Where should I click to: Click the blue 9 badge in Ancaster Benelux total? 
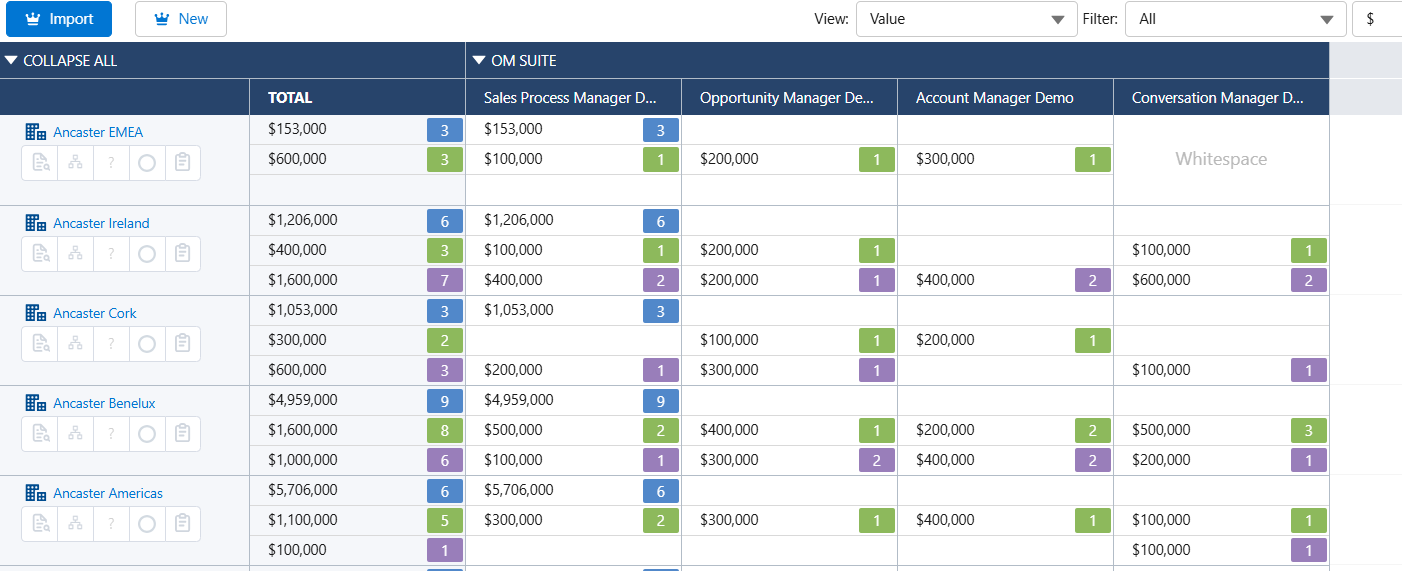(x=445, y=401)
